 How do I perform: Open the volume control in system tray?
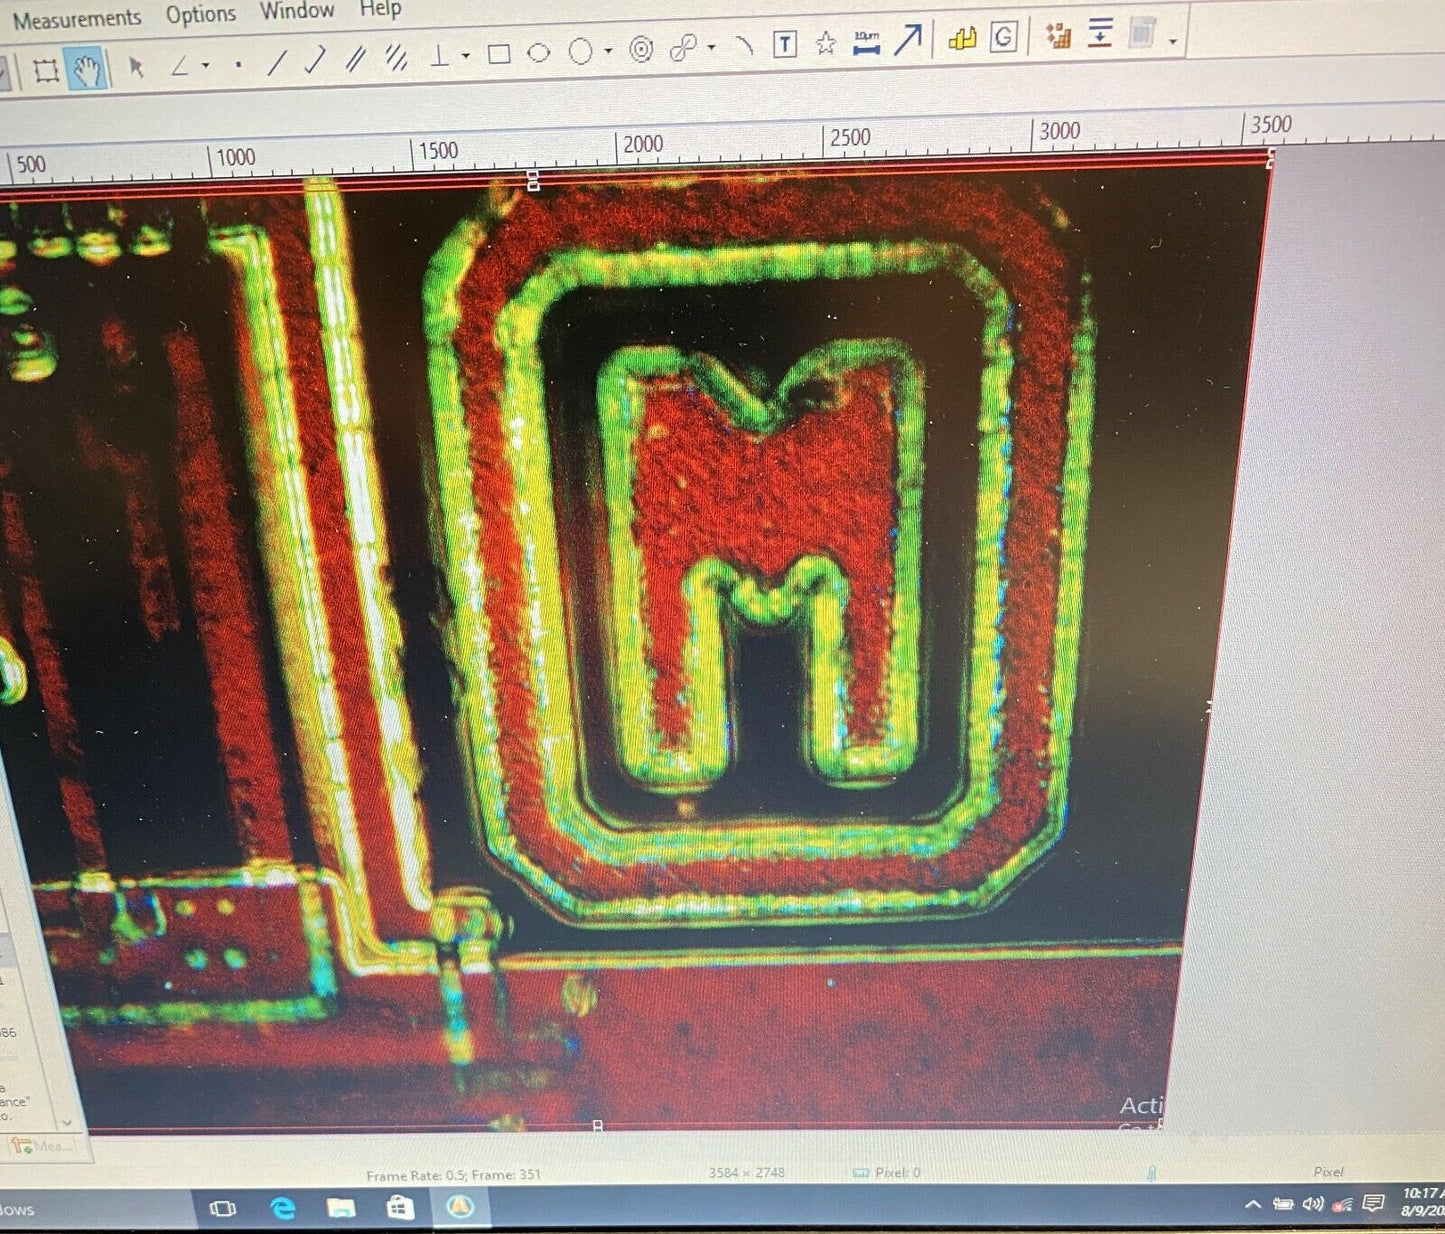click(x=1313, y=1203)
